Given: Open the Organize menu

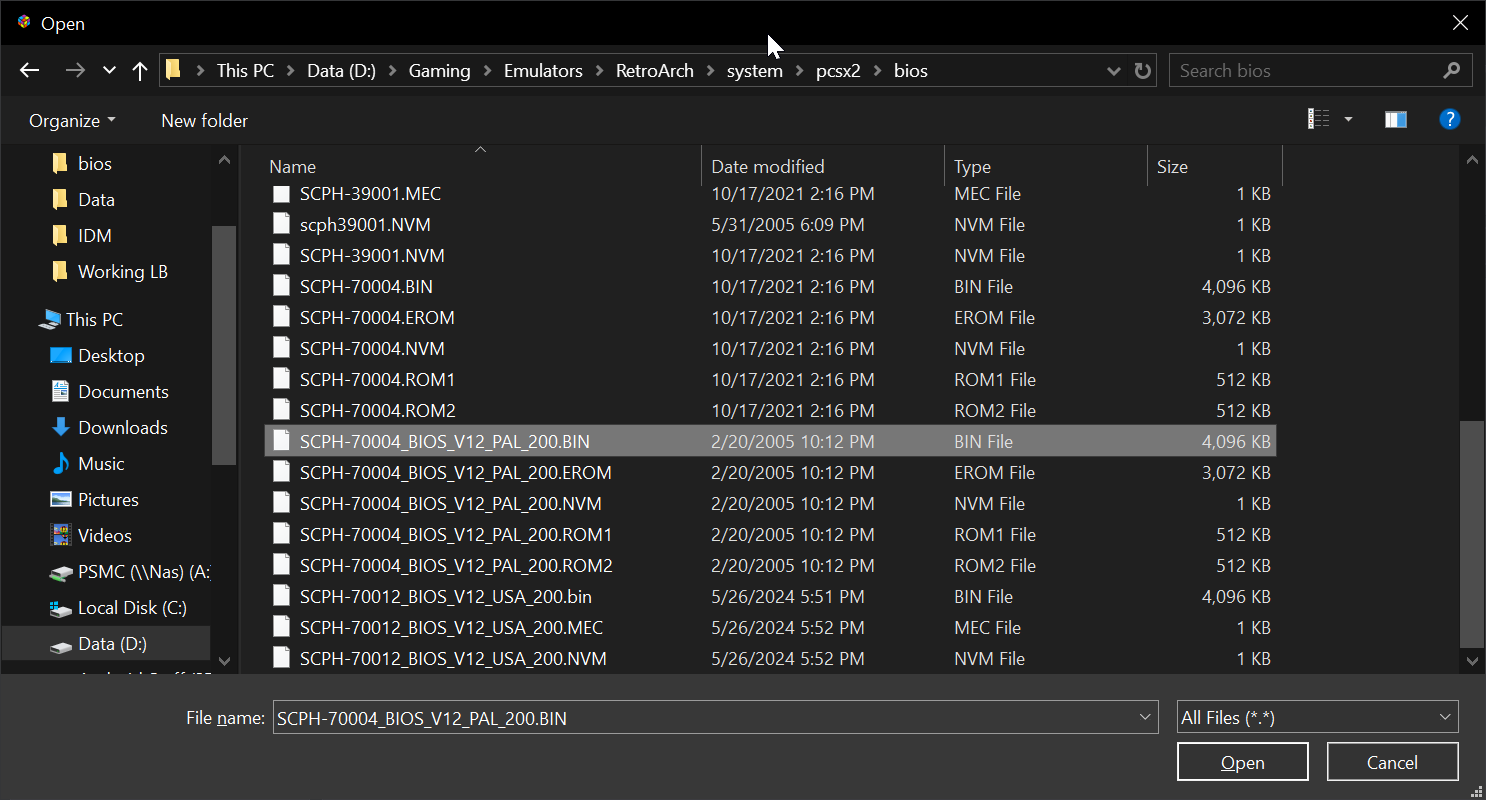Looking at the screenshot, I should click(72, 120).
